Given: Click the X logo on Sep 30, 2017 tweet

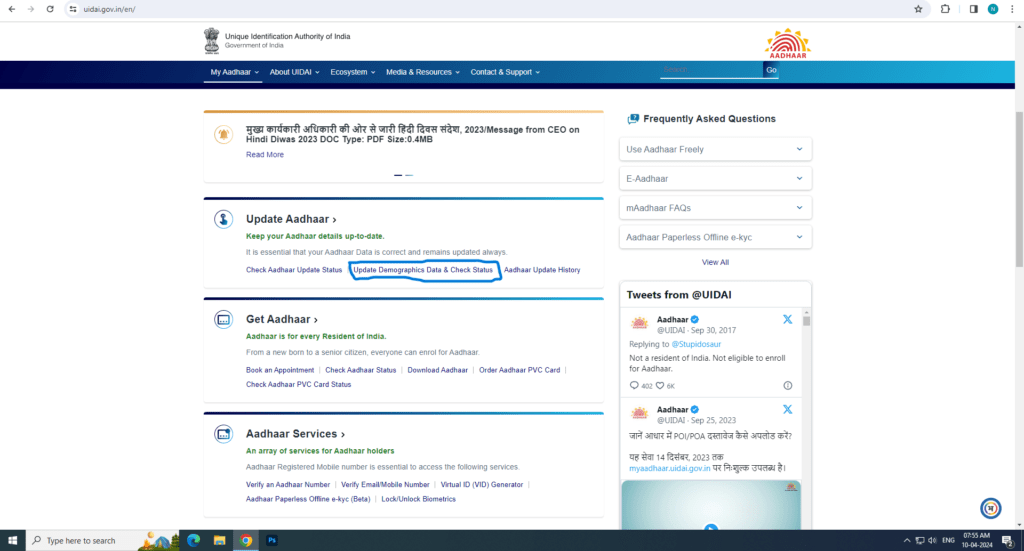Looking at the screenshot, I should click(787, 319).
